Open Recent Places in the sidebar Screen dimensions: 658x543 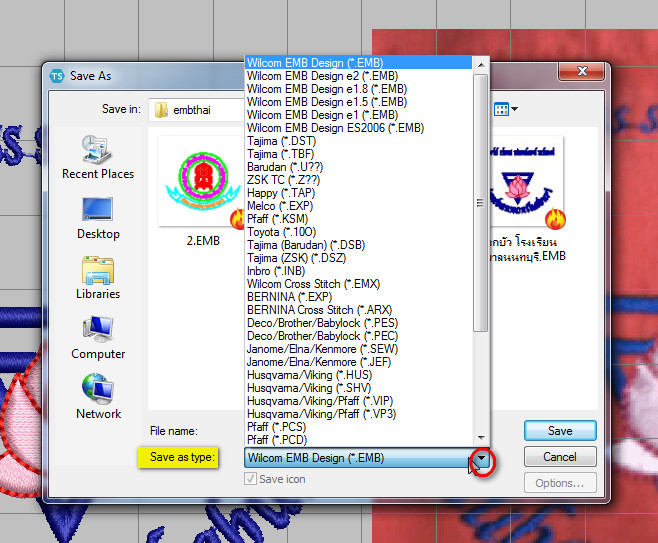pyautogui.click(x=98, y=157)
